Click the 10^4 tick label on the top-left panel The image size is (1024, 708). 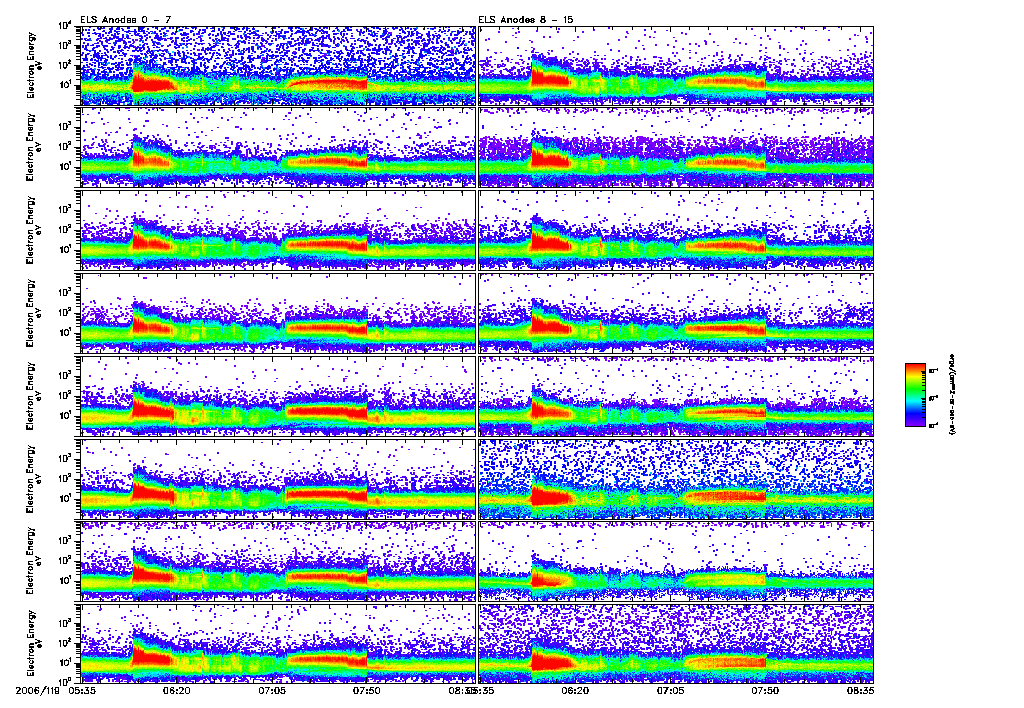tap(65, 26)
